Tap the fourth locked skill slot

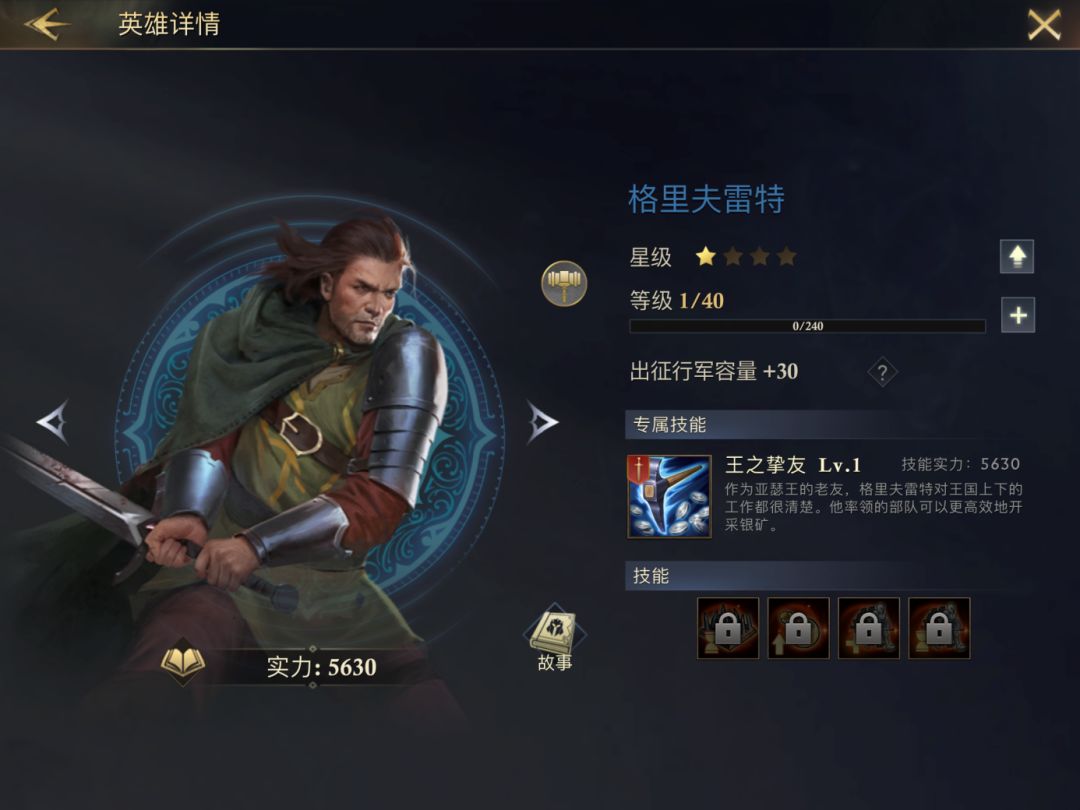[939, 628]
